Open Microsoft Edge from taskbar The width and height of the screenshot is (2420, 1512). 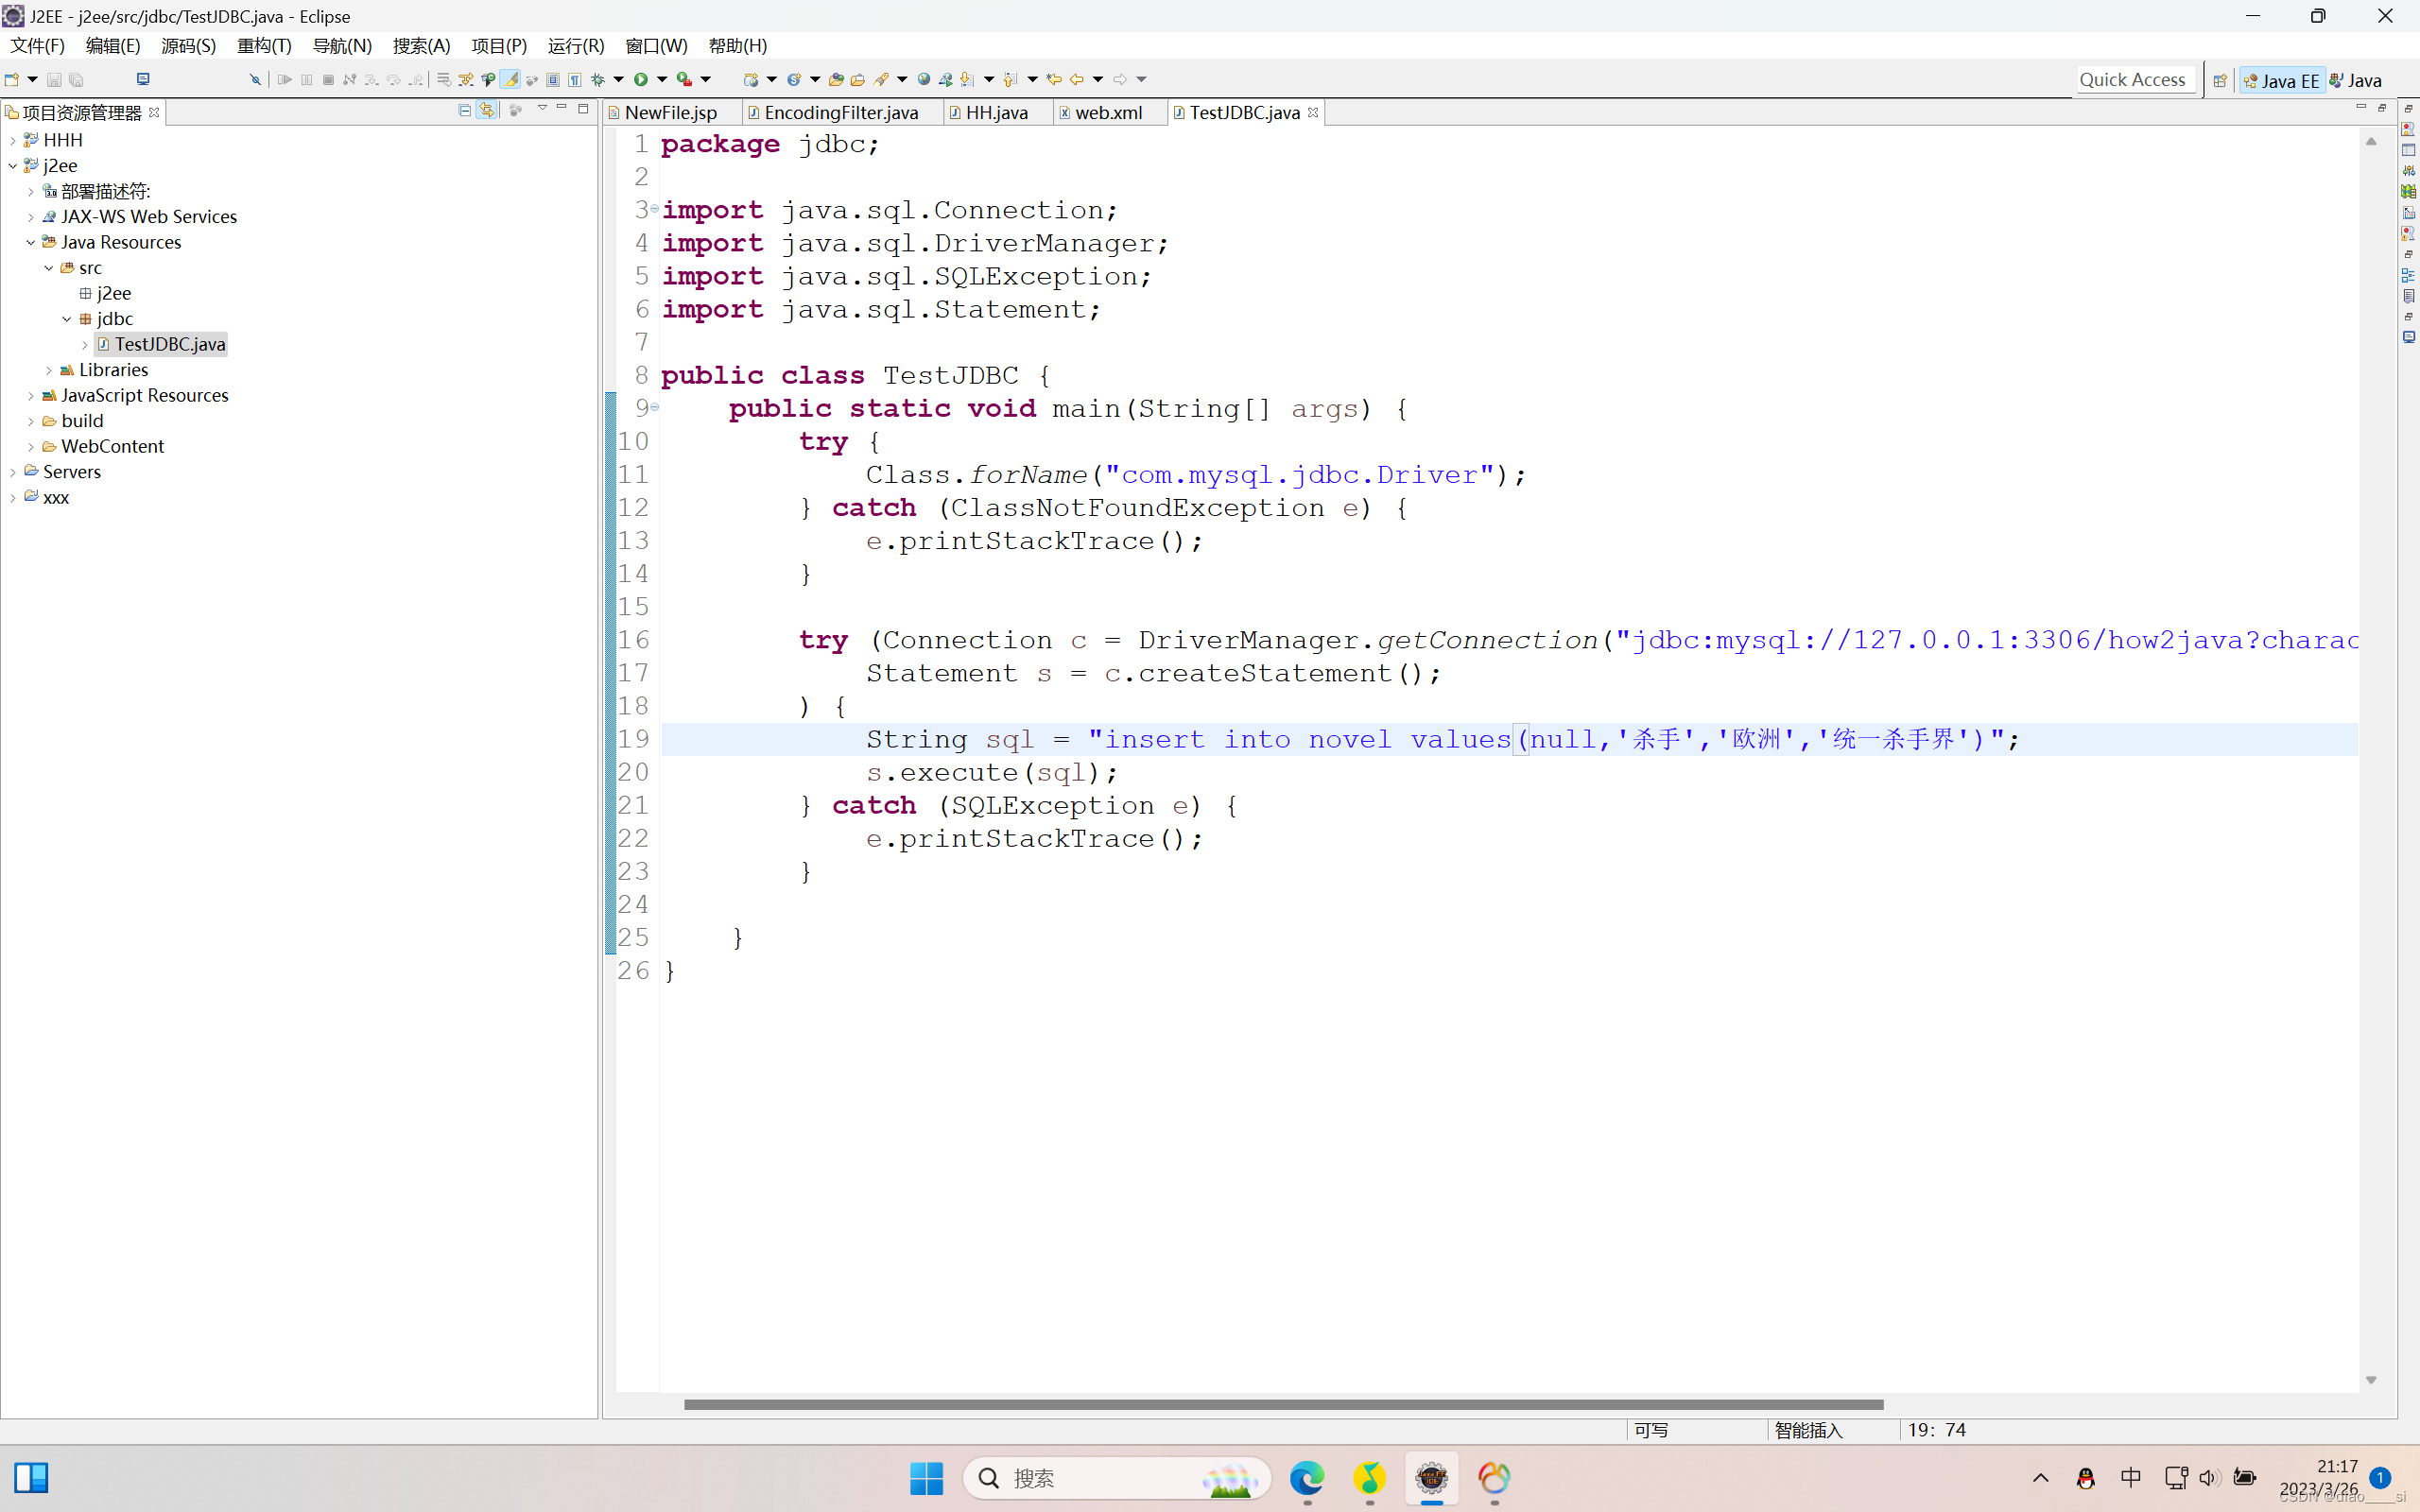(x=1306, y=1477)
